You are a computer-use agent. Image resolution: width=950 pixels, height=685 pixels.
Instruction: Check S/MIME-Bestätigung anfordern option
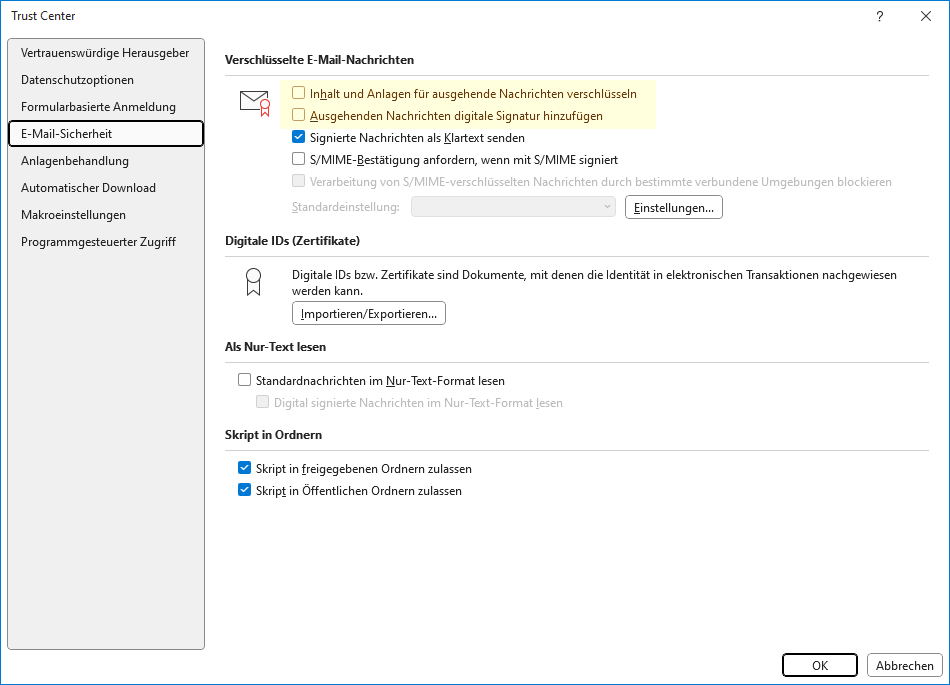click(x=299, y=159)
